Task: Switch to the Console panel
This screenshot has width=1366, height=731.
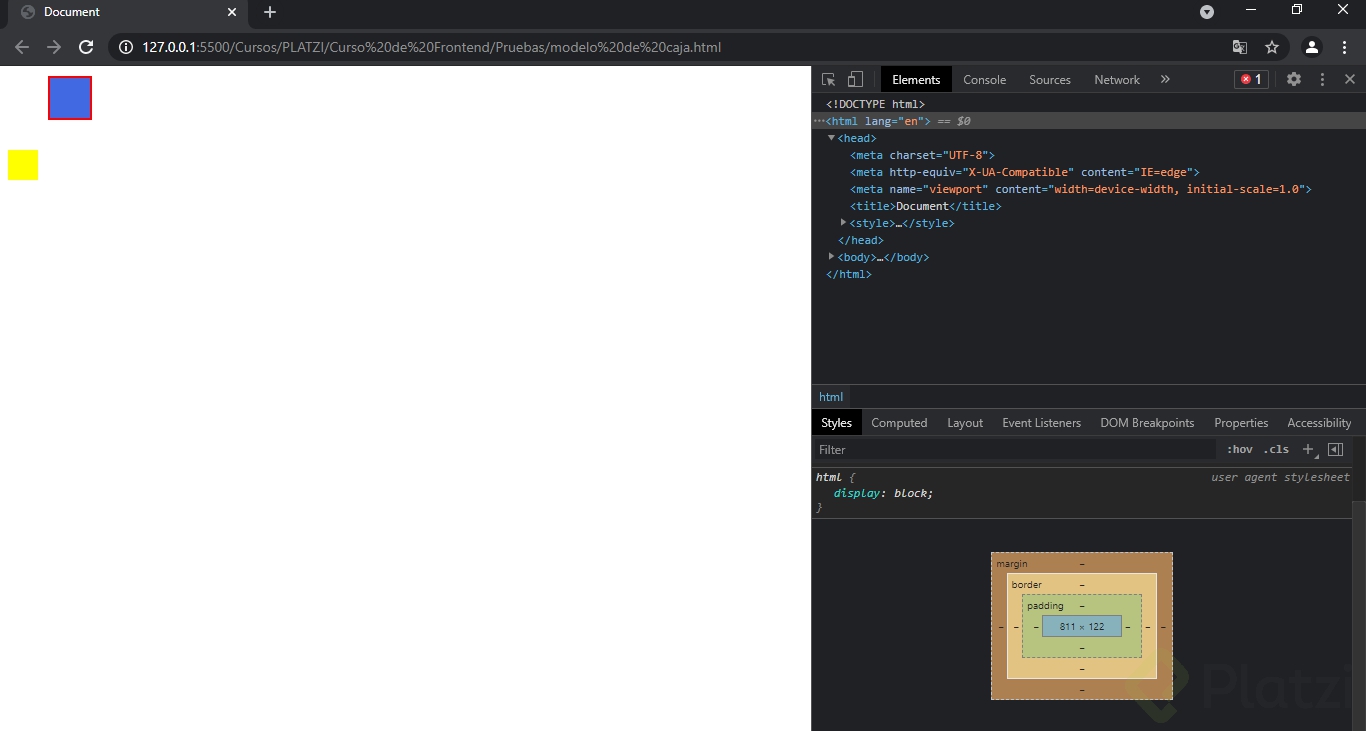Action: pos(984,79)
